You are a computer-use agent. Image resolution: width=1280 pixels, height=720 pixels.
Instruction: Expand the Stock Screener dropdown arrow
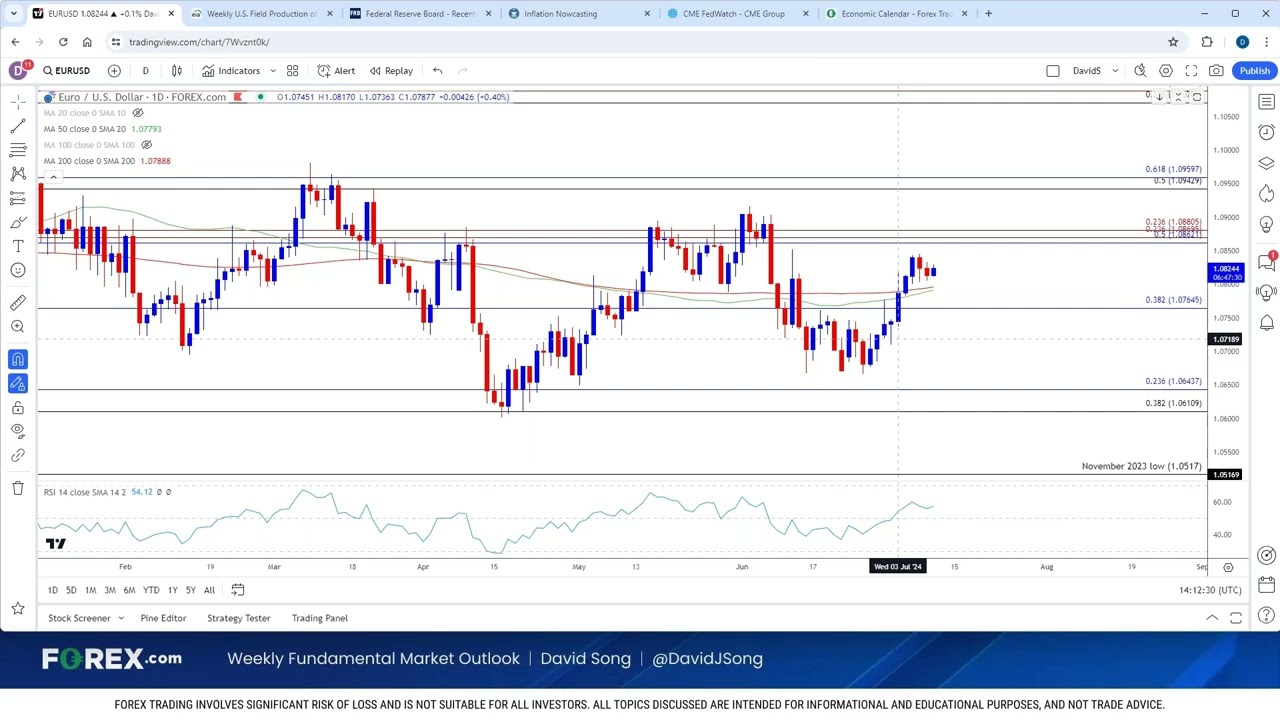tap(121, 618)
